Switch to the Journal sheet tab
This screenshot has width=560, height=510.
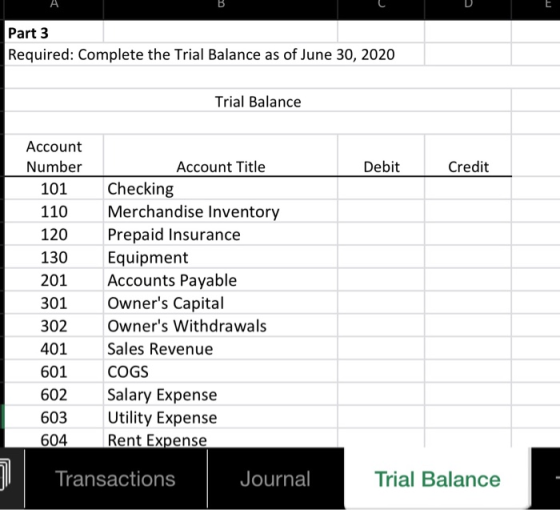(x=275, y=479)
